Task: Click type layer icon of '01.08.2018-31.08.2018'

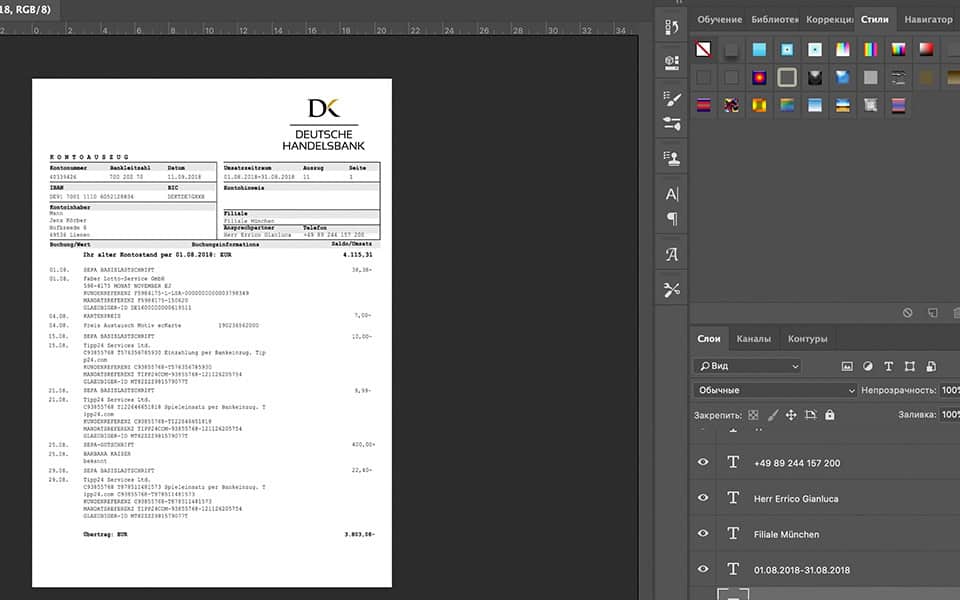Action: coord(733,569)
